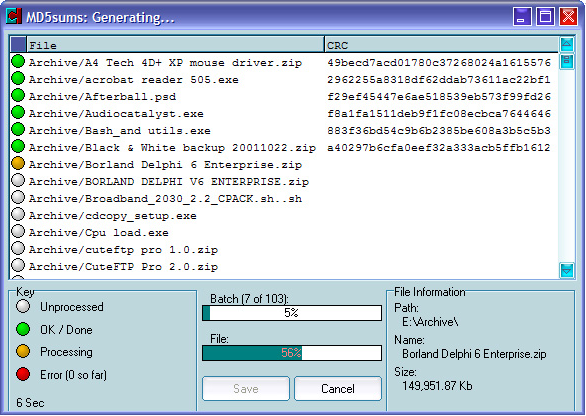The image size is (586, 416).
Task: Click gray icon beside Cpu load.exe
Action: pyautogui.click(x=18, y=231)
